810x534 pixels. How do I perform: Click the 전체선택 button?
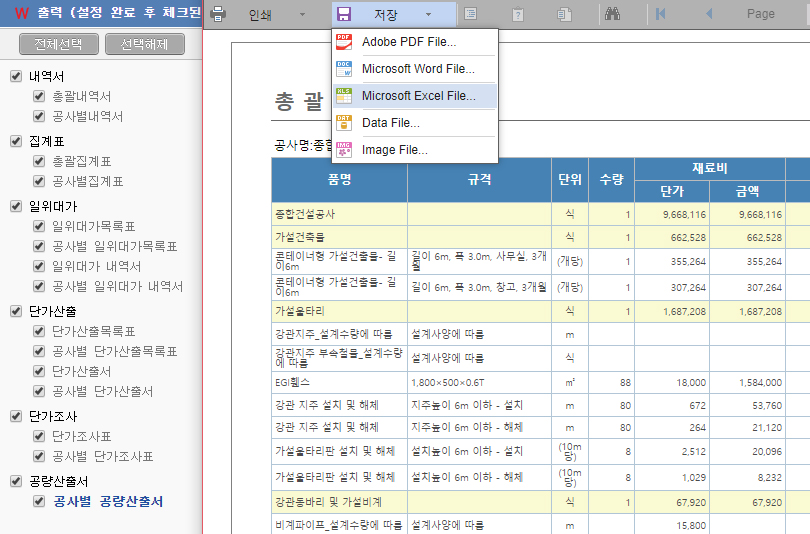pyautogui.click(x=59, y=44)
